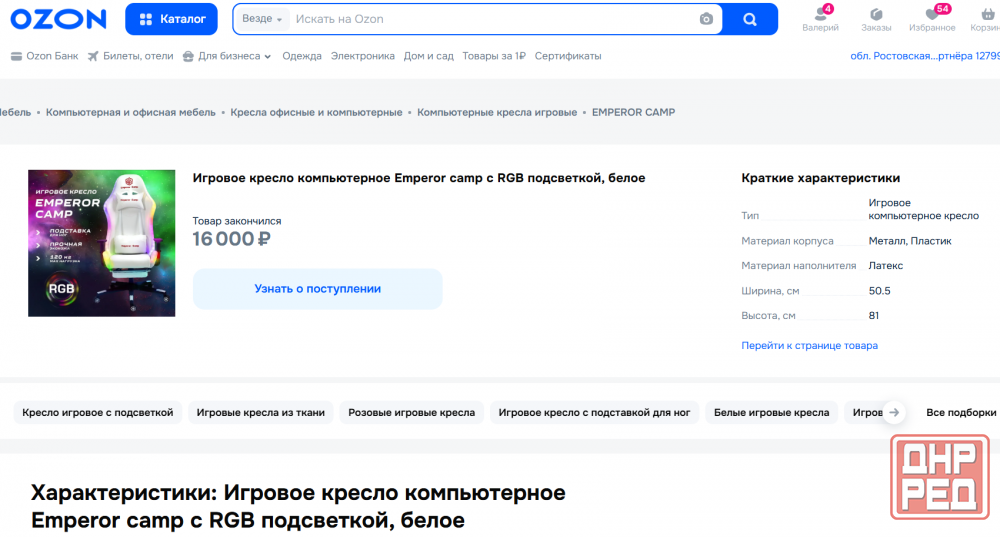Open 'Билеты, отели' section

(x=130, y=56)
